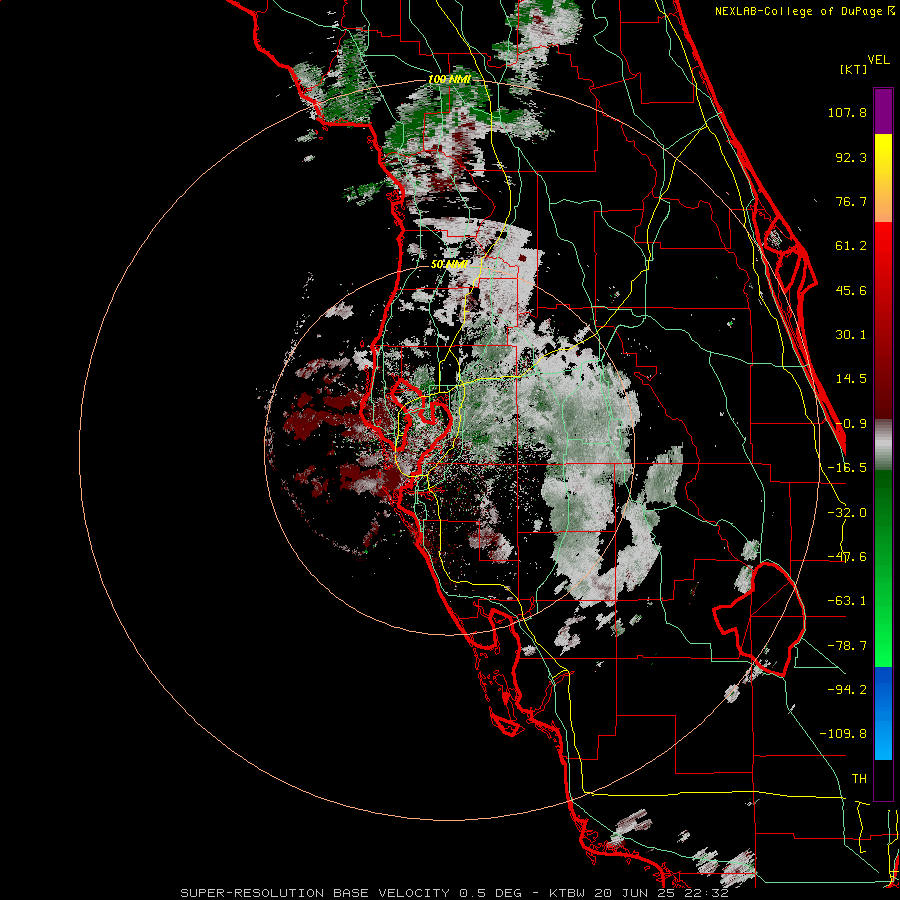Click the 107.8 velocity scale value

pyautogui.click(x=847, y=112)
